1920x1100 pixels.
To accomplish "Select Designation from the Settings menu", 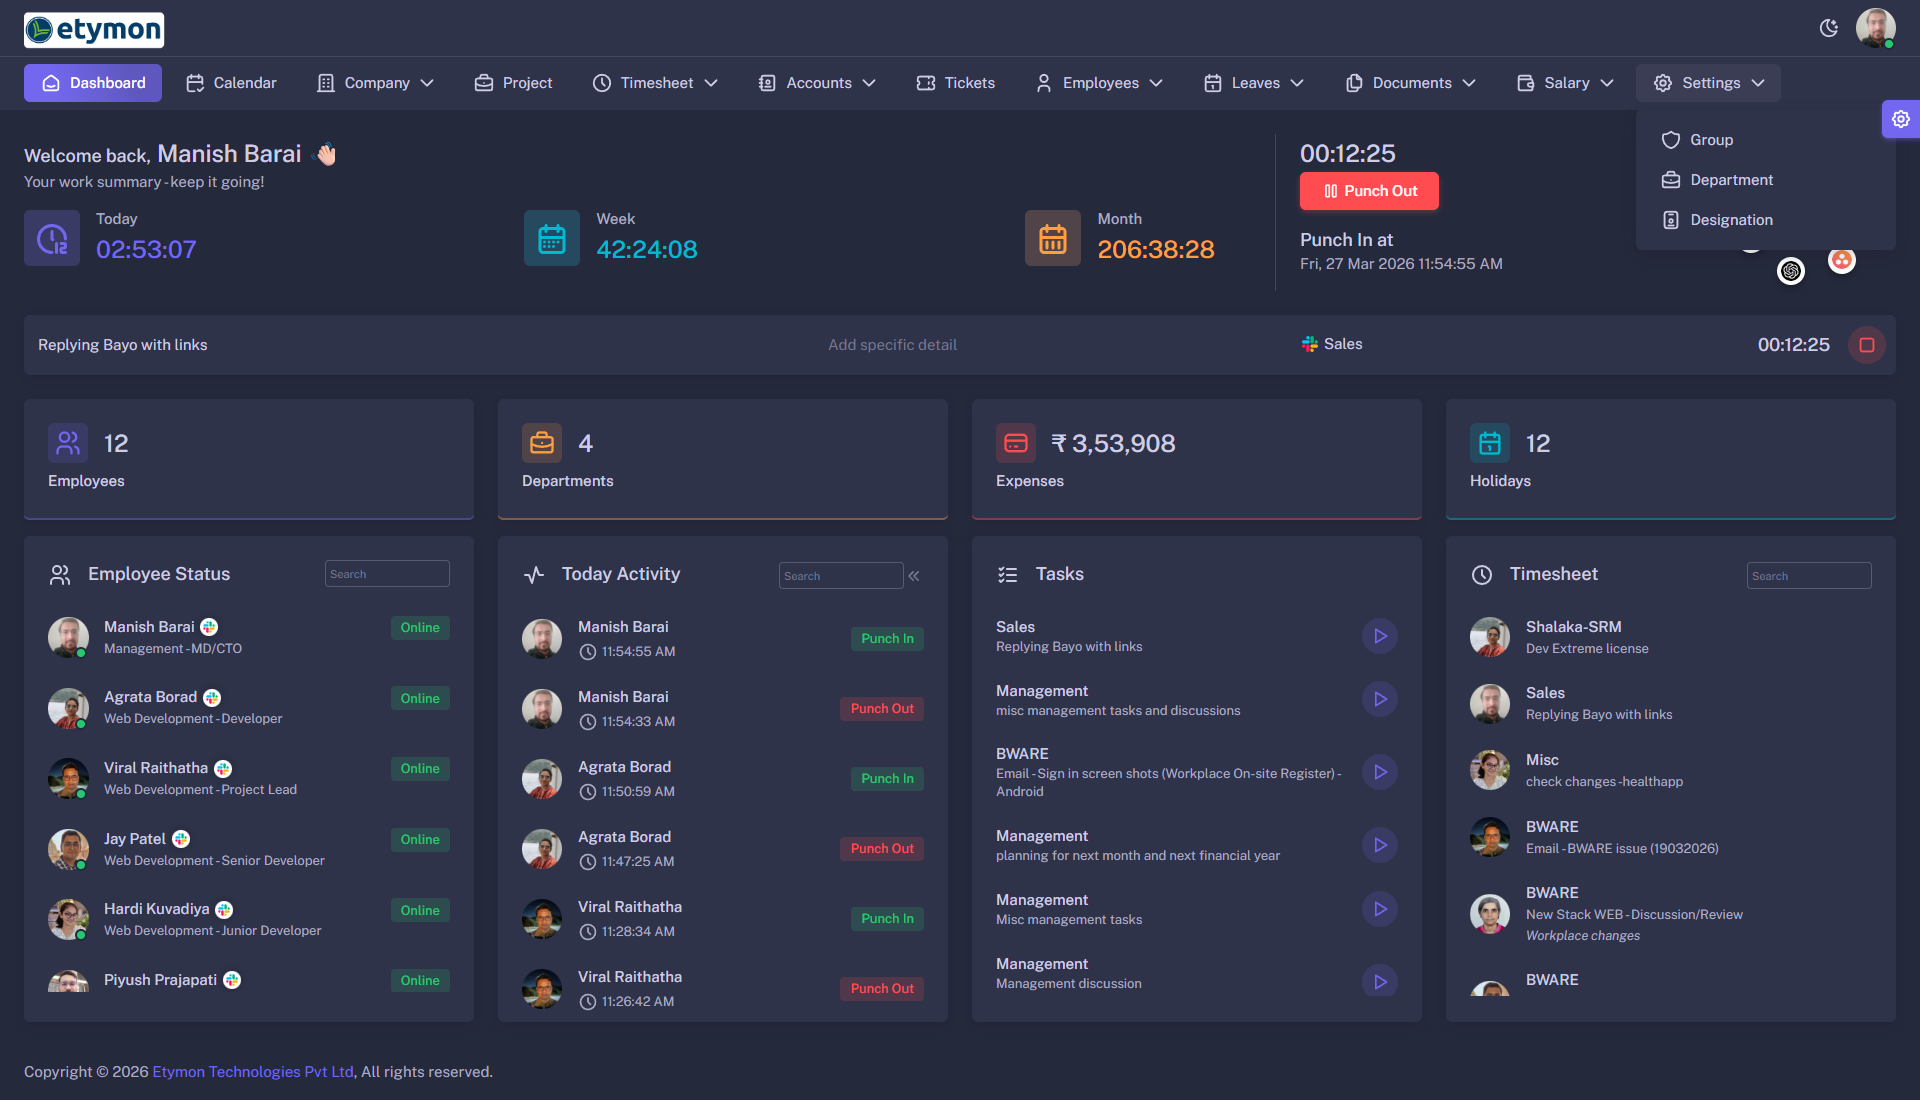I will [1731, 220].
